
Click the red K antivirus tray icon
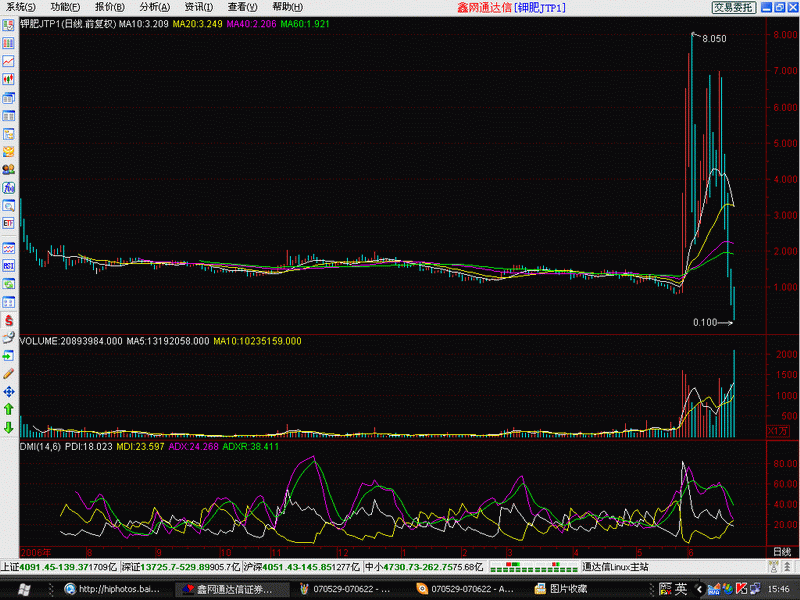(x=741, y=589)
